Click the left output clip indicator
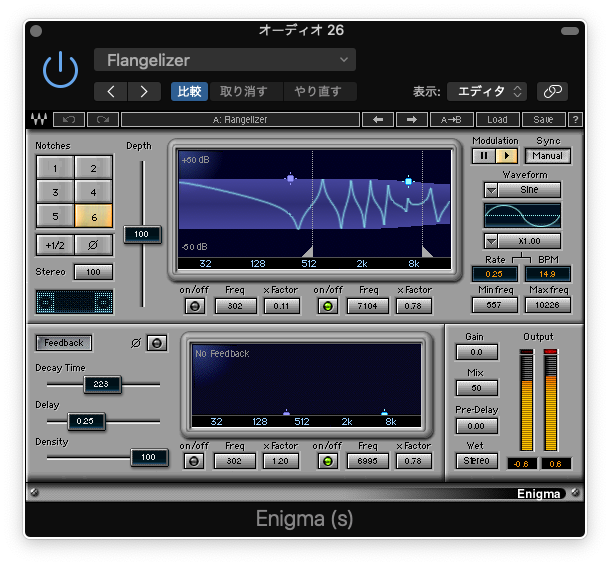The image size is (610, 566). 526,351
